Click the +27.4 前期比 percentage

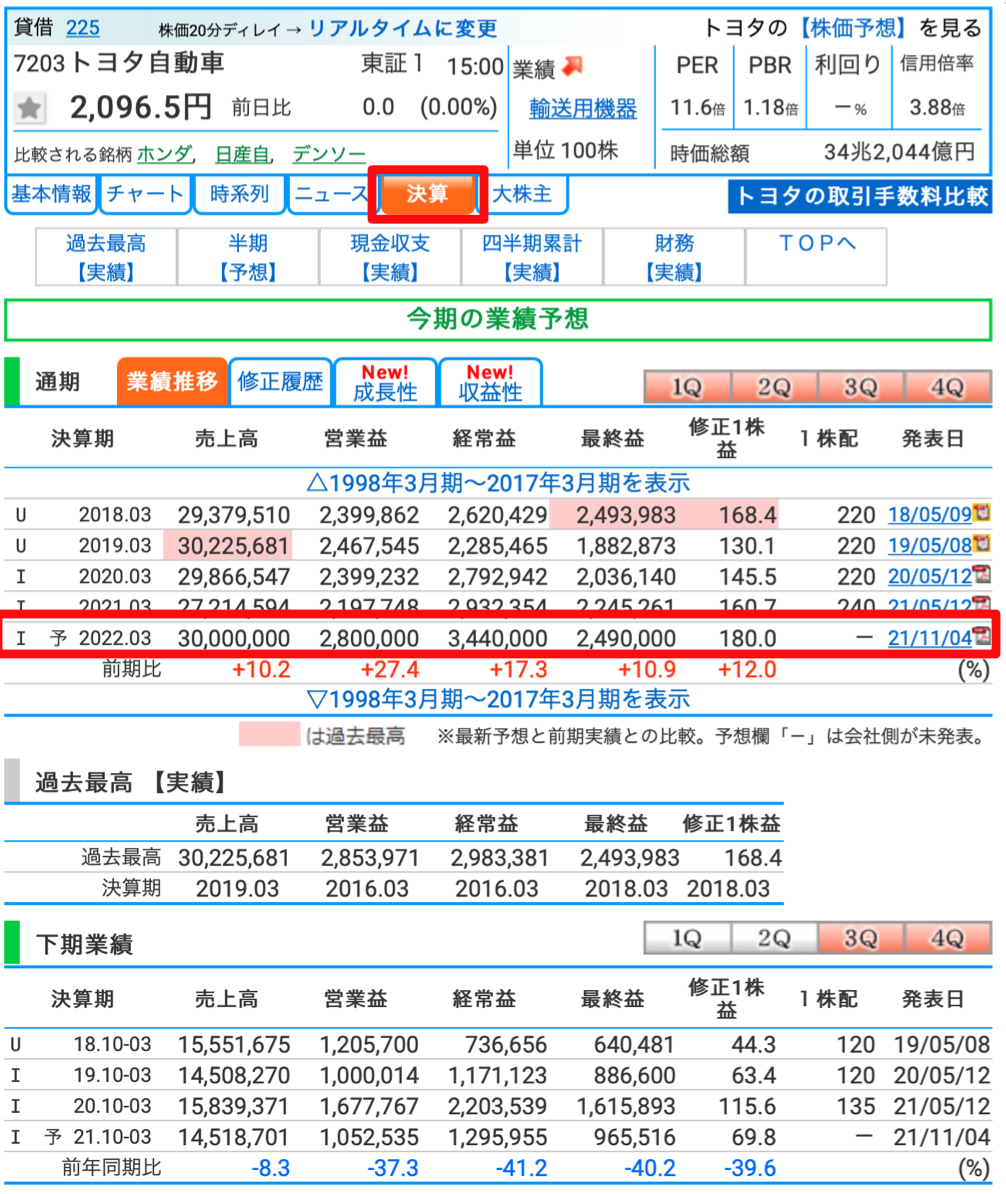pos(390,669)
